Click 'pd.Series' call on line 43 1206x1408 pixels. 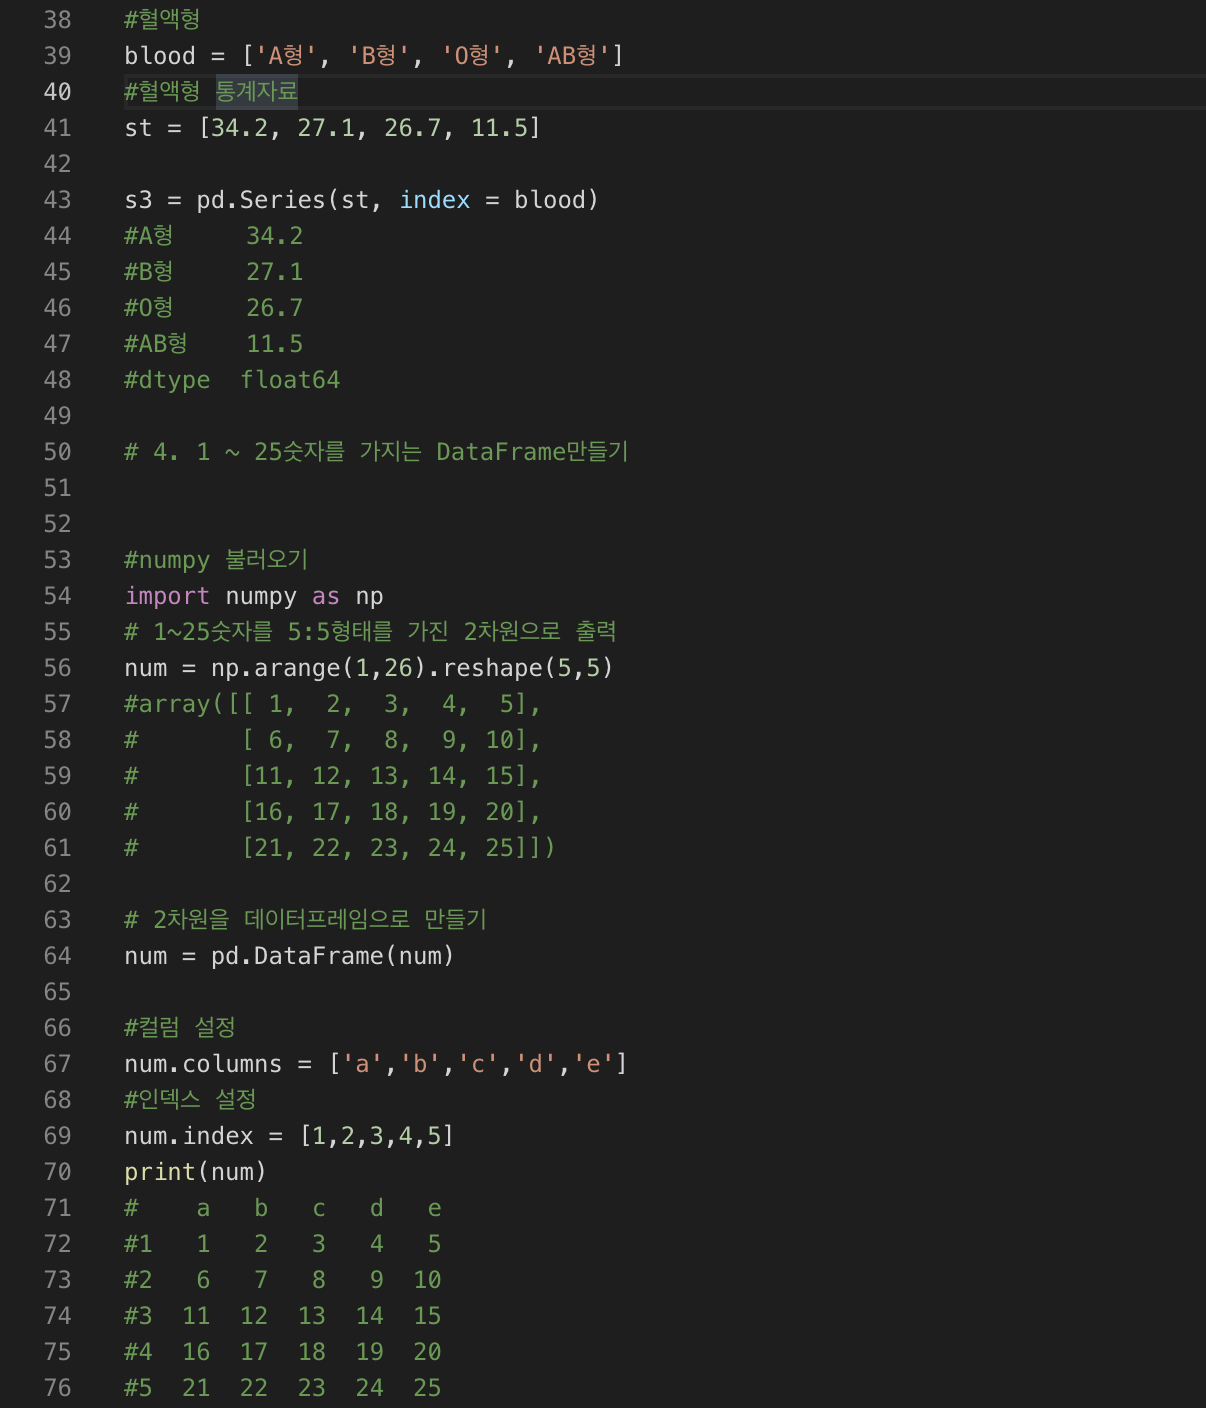(261, 200)
